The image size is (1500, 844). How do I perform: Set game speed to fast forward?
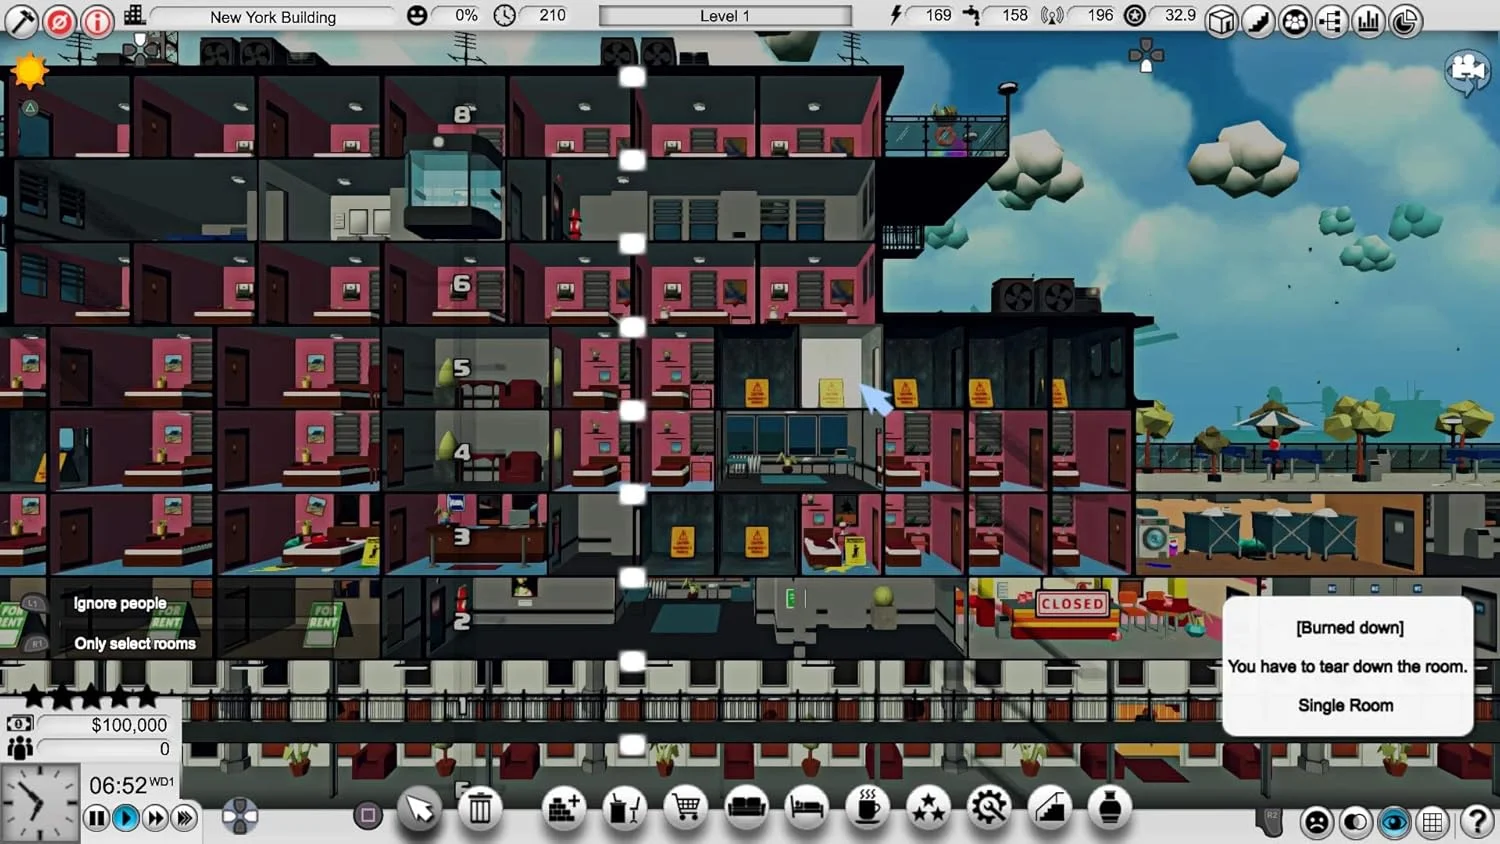(x=155, y=818)
